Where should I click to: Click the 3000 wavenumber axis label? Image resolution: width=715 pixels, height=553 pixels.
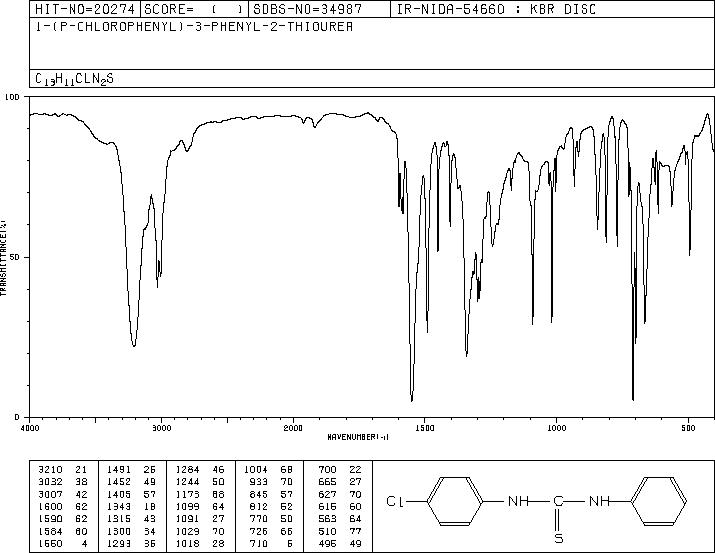click(x=161, y=428)
